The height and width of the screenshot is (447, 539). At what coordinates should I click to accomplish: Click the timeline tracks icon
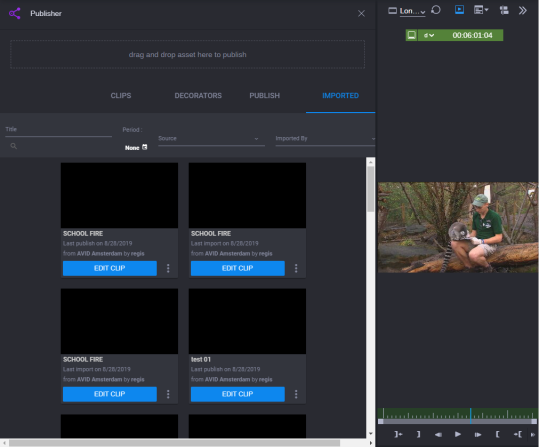pyautogui.click(x=504, y=10)
